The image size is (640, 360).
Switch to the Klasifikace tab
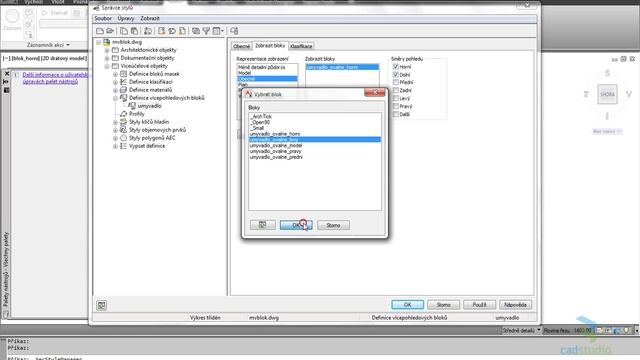[x=301, y=47]
